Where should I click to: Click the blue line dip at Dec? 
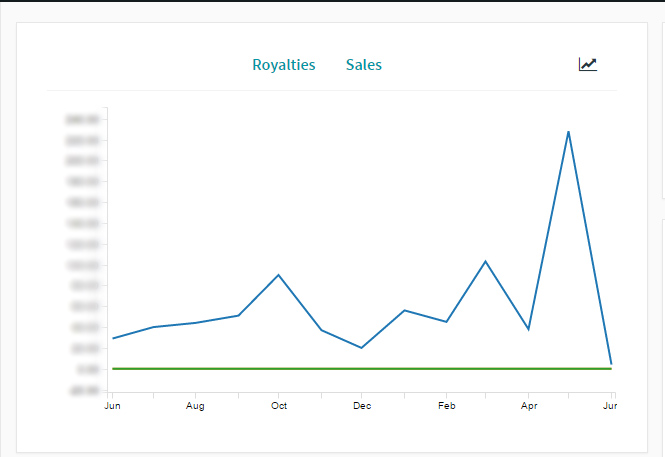tap(361, 348)
